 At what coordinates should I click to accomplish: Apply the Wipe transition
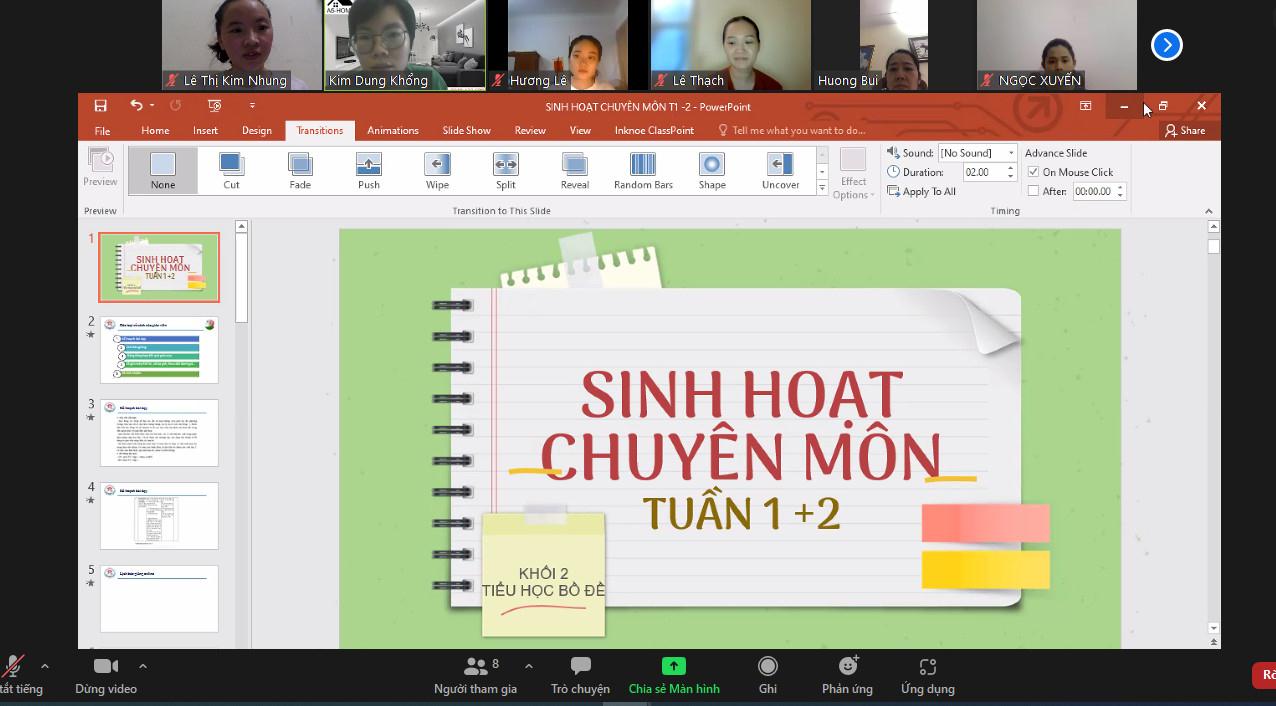[437, 170]
